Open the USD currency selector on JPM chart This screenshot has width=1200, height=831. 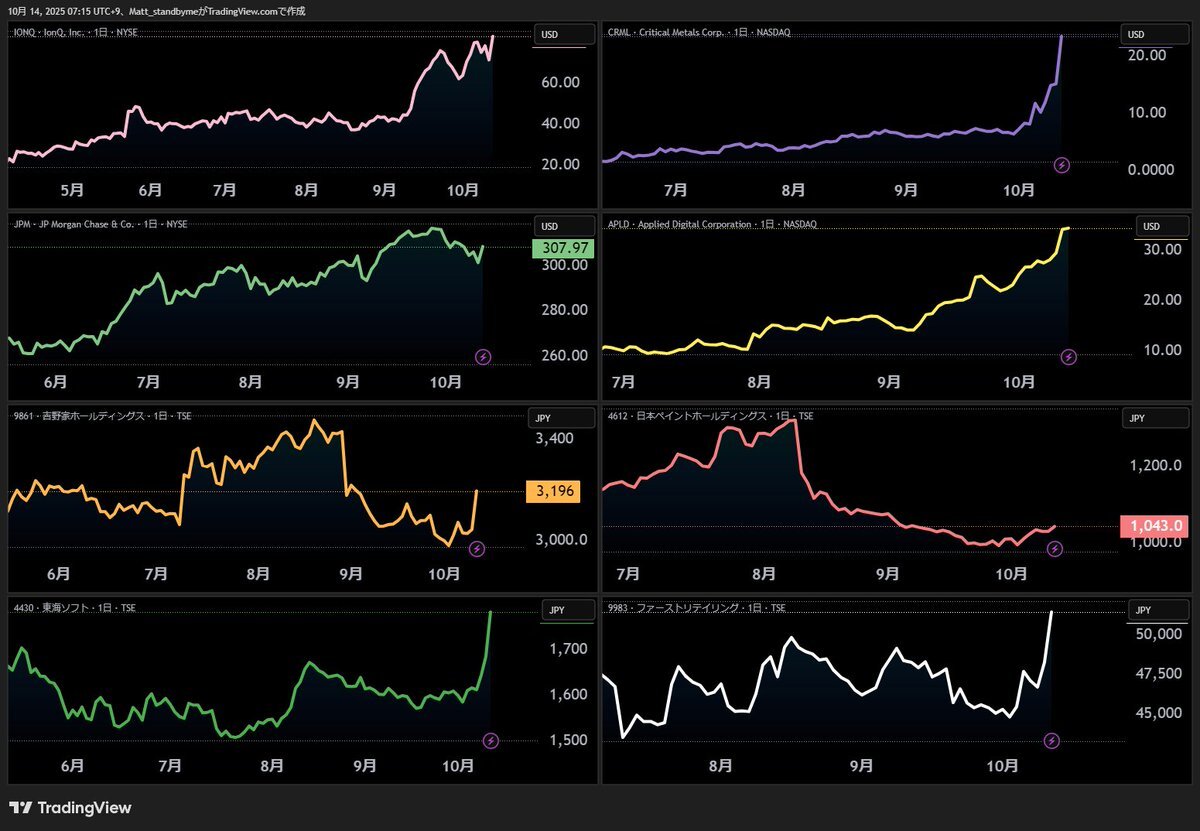[564, 226]
